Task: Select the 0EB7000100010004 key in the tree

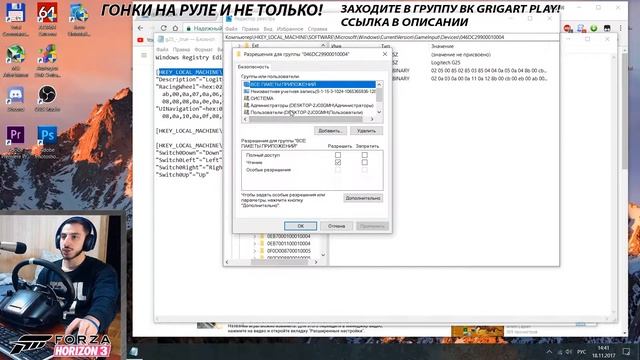Action: (289, 236)
